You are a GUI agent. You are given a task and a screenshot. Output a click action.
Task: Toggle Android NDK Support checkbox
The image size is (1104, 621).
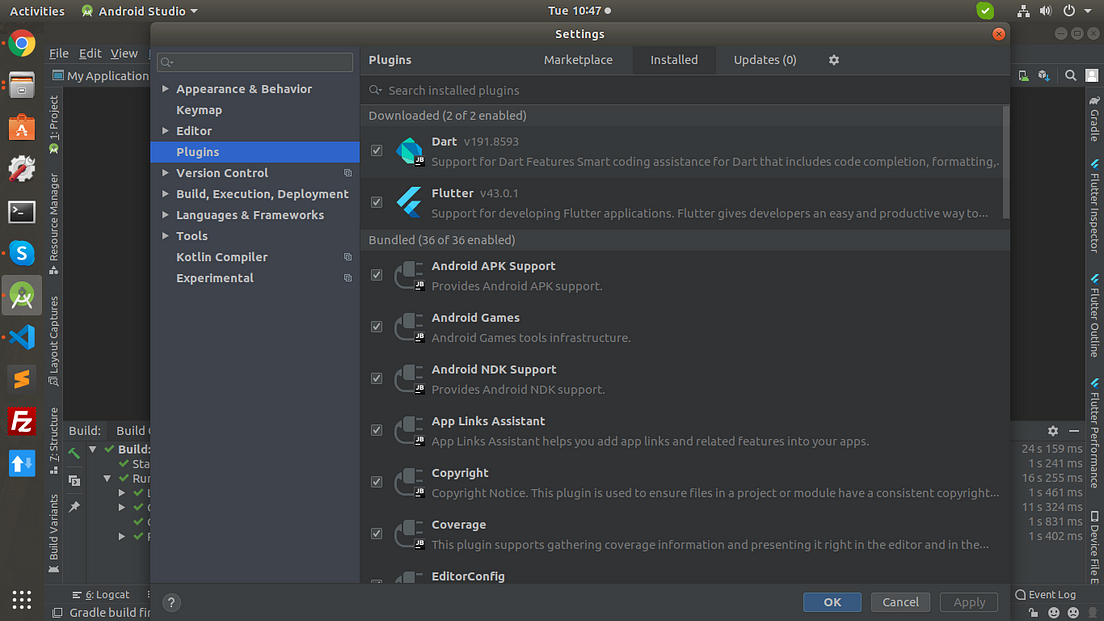(x=377, y=378)
